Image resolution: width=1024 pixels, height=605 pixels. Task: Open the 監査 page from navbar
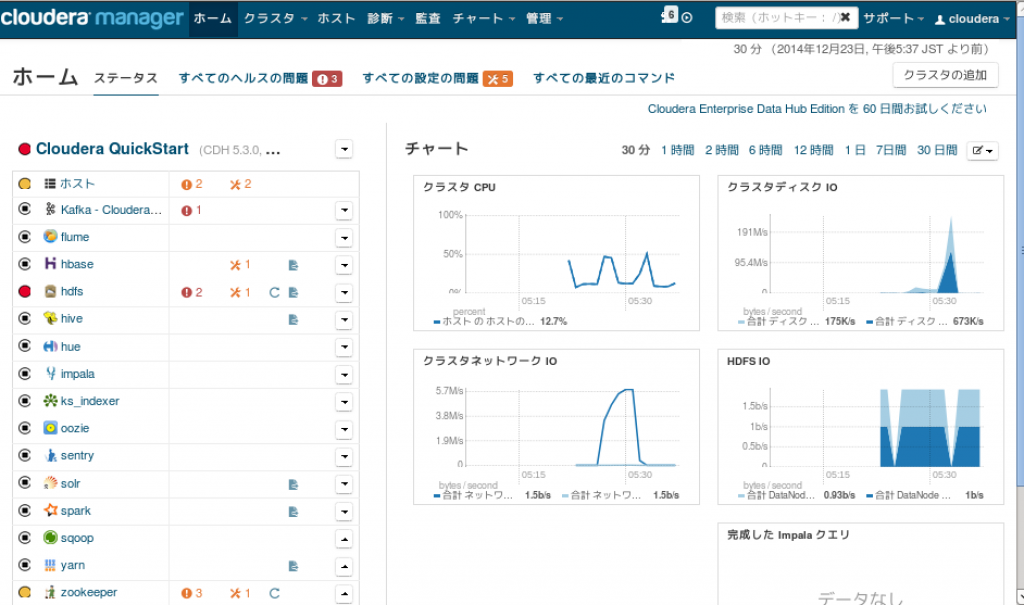point(428,18)
